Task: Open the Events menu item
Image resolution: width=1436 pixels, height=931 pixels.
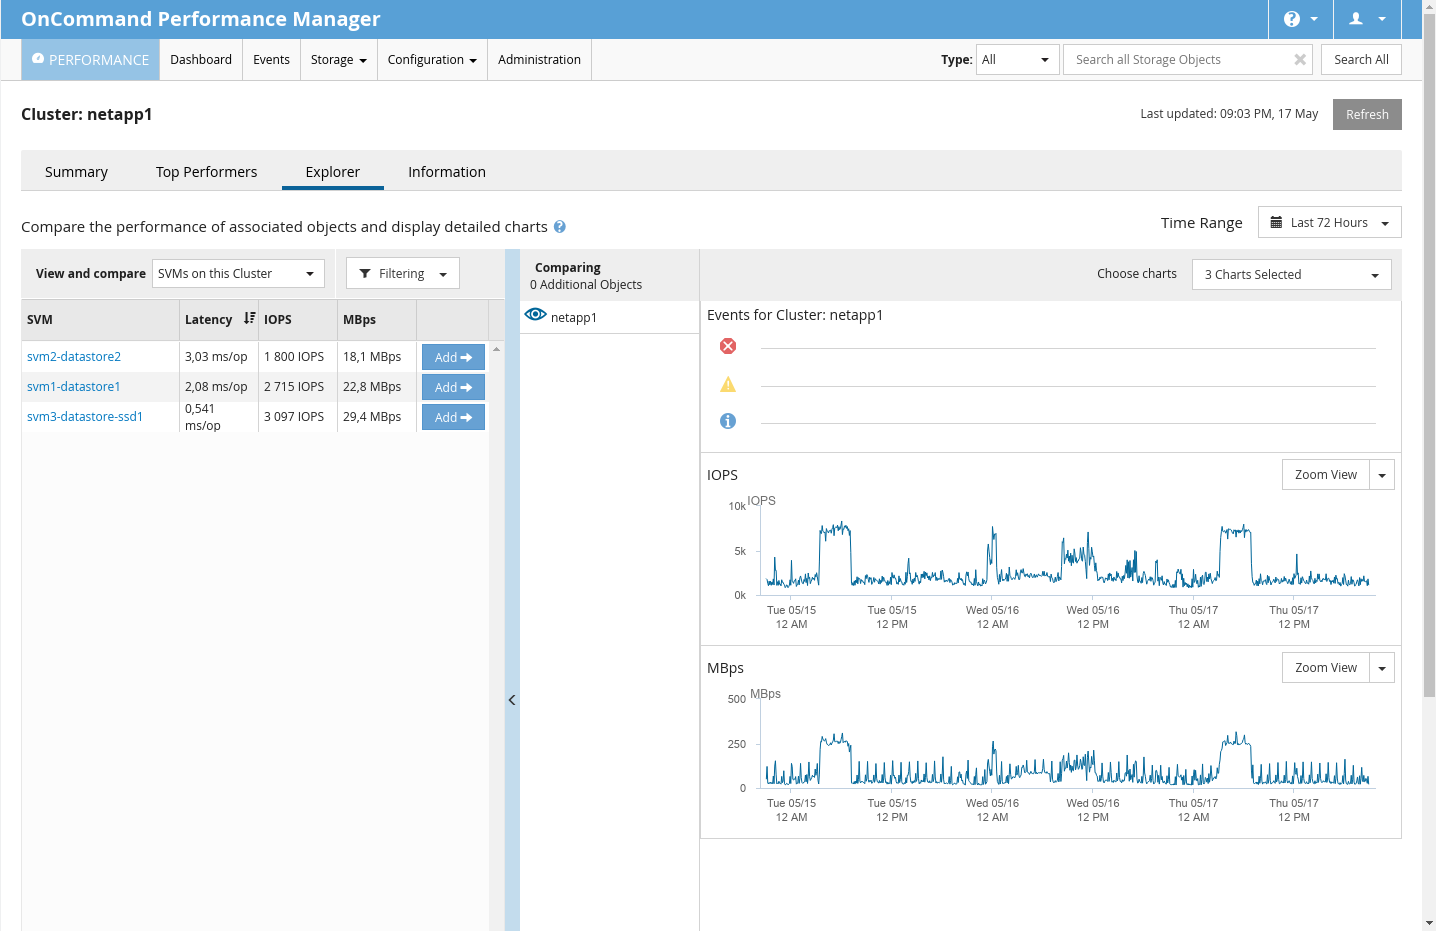Action: coord(271,60)
